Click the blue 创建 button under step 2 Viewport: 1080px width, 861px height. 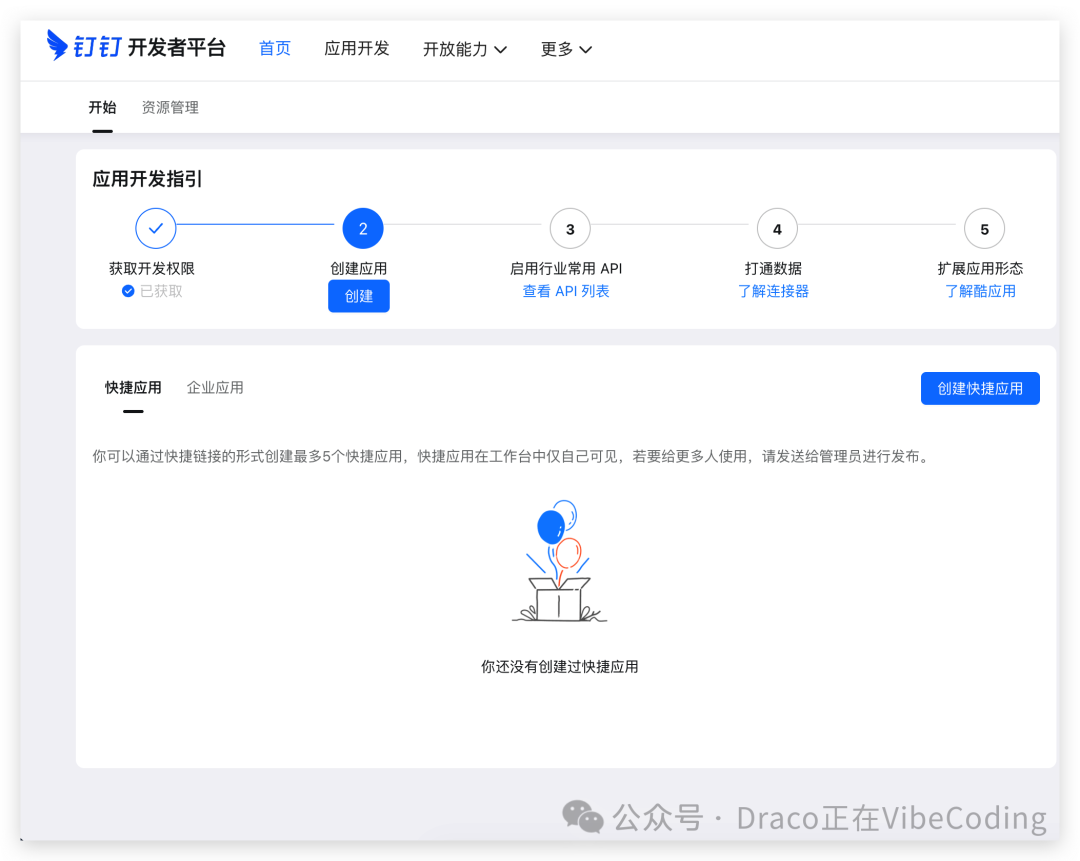click(x=358, y=295)
